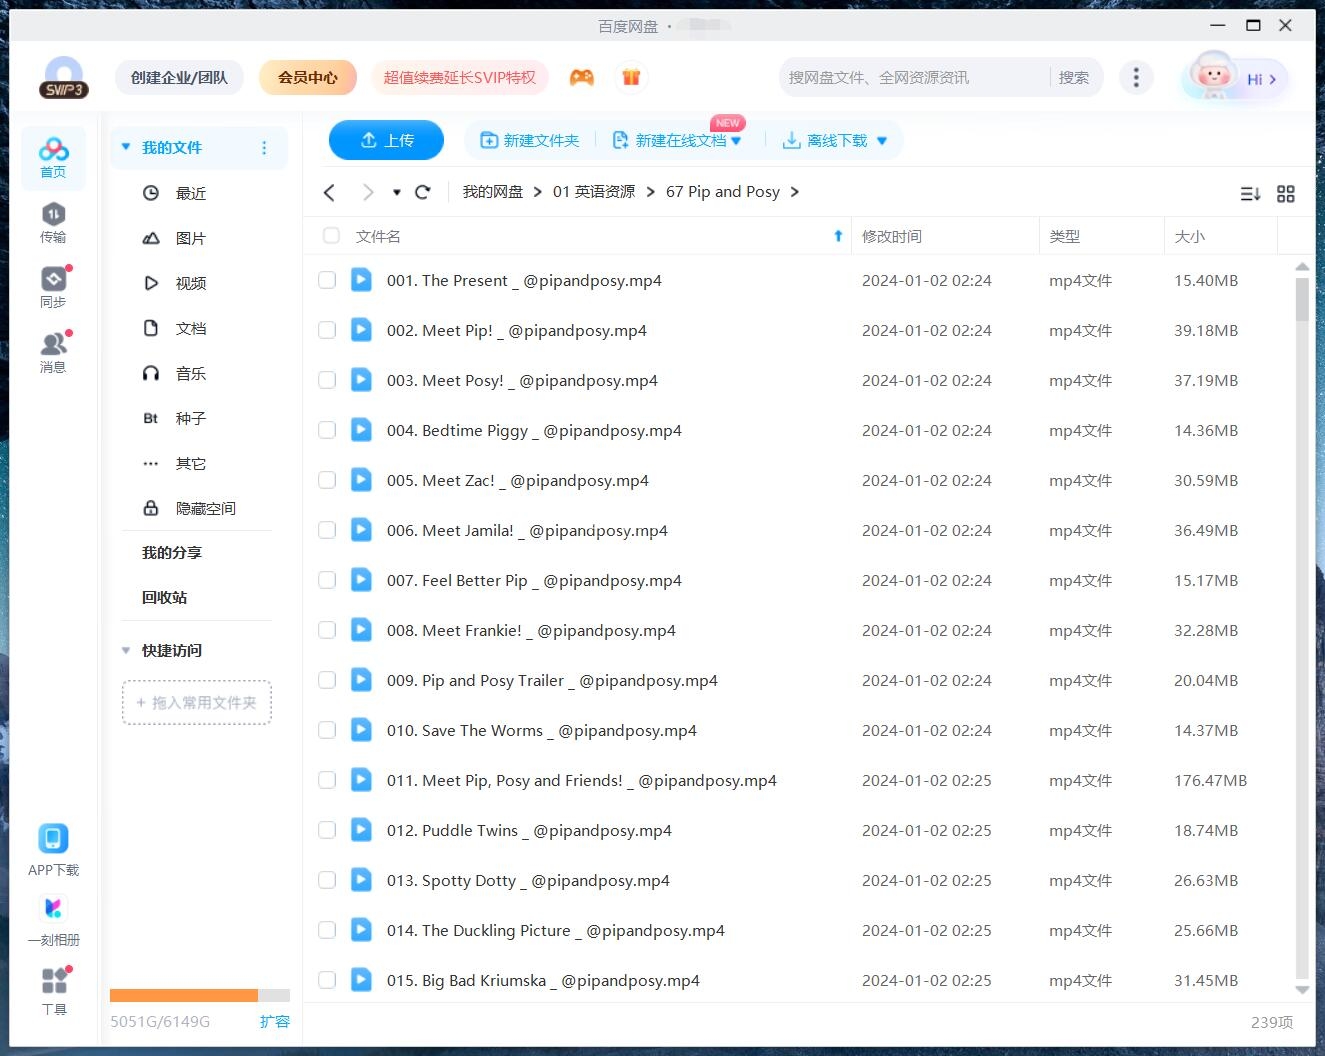The height and width of the screenshot is (1056, 1325).
Task: Expand the chevron after 67 Pip and Posy
Action: 795,192
